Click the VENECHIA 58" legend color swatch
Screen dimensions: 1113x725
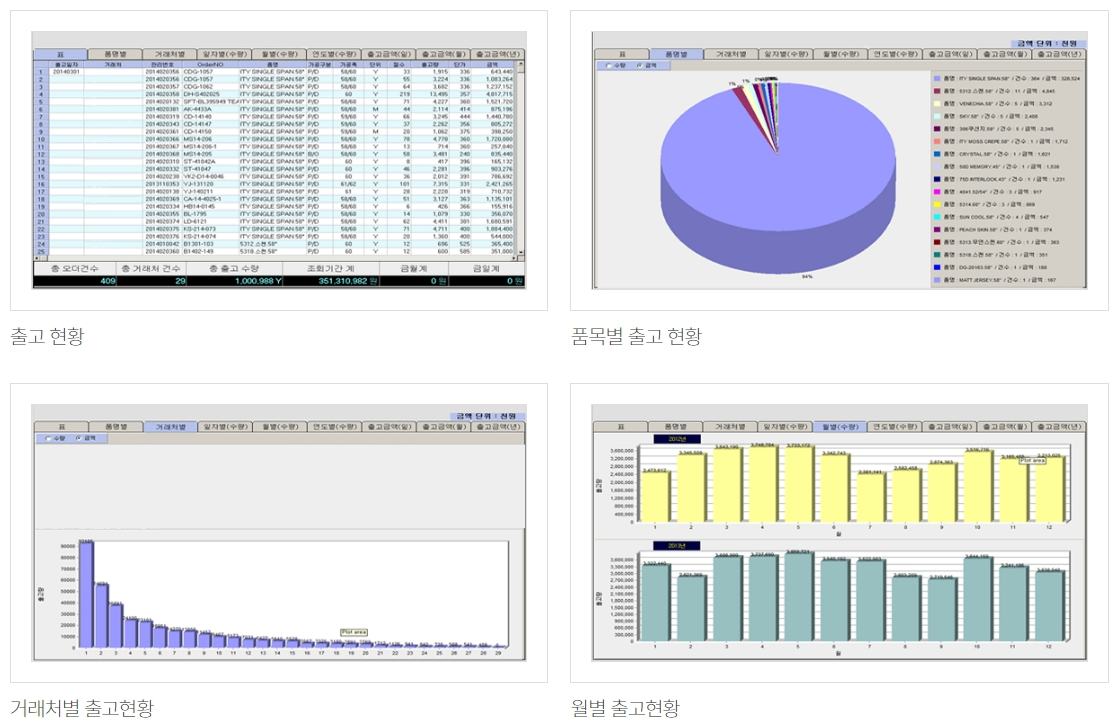click(936, 102)
